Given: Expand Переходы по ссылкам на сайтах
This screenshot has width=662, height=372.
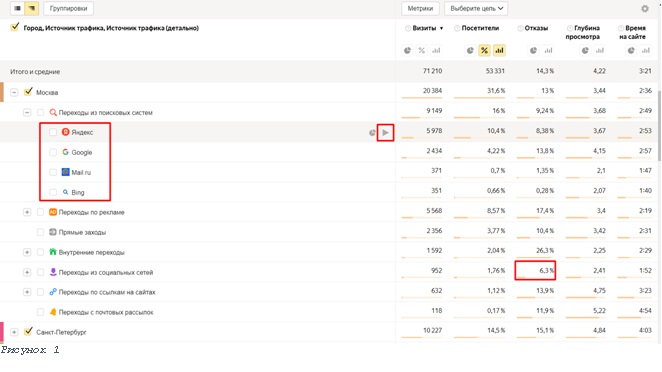Looking at the screenshot, I should click(x=27, y=292).
